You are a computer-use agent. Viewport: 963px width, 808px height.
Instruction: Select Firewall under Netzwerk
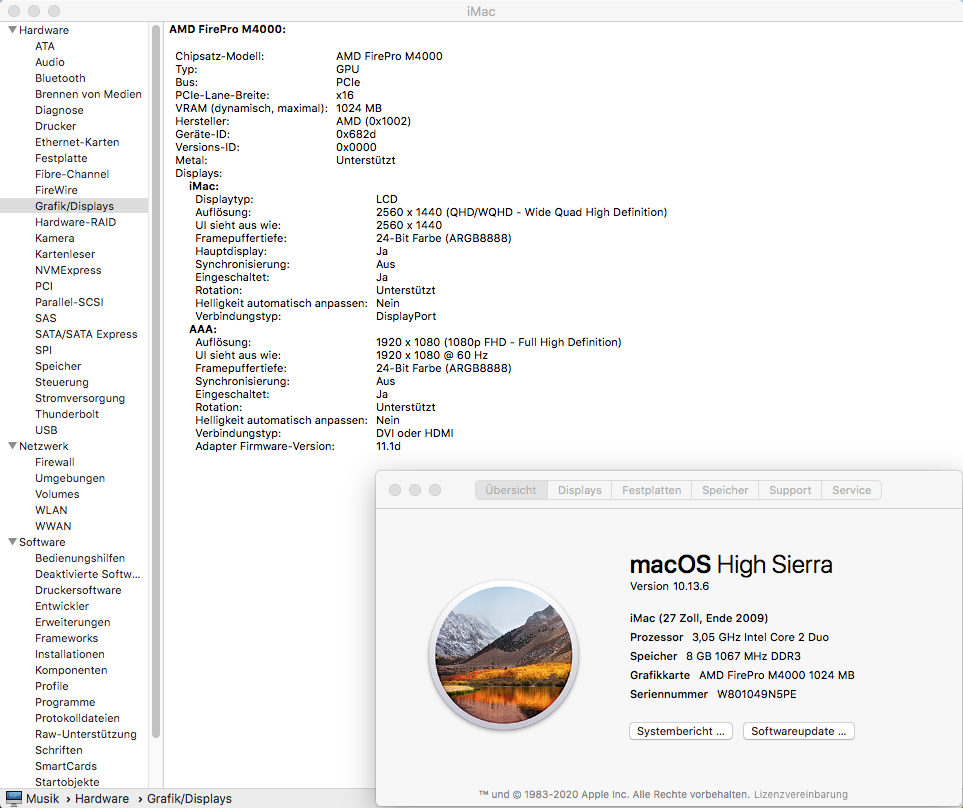tap(55, 462)
